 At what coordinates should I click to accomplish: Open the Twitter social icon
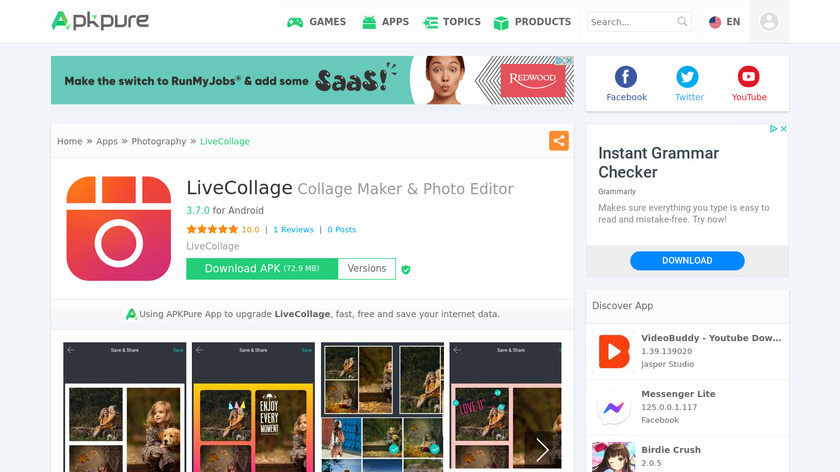click(687, 77)
